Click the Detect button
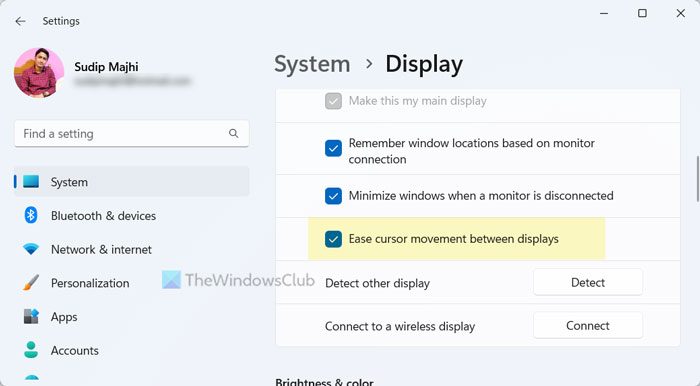This screenshot has width=700, height=386. coord(588,282)
